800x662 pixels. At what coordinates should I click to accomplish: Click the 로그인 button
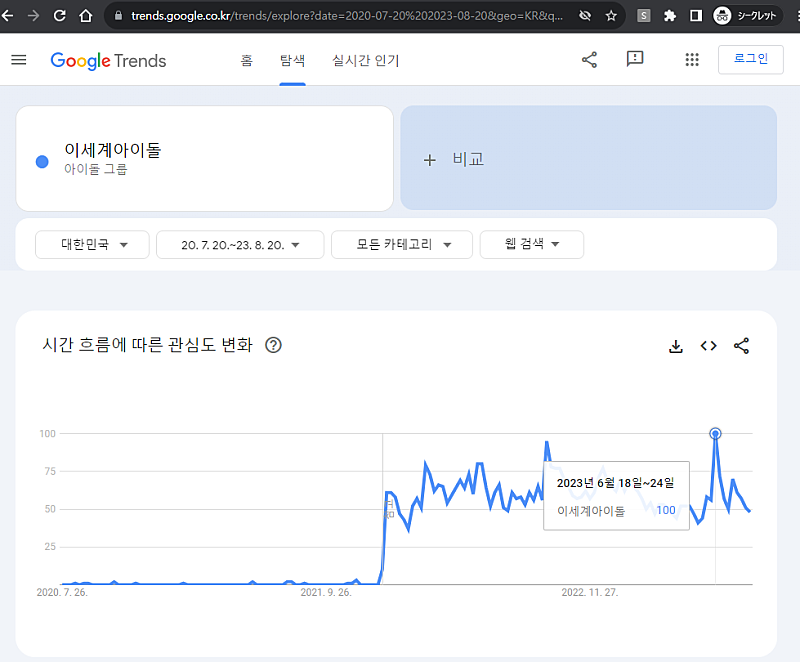[751, 59]
